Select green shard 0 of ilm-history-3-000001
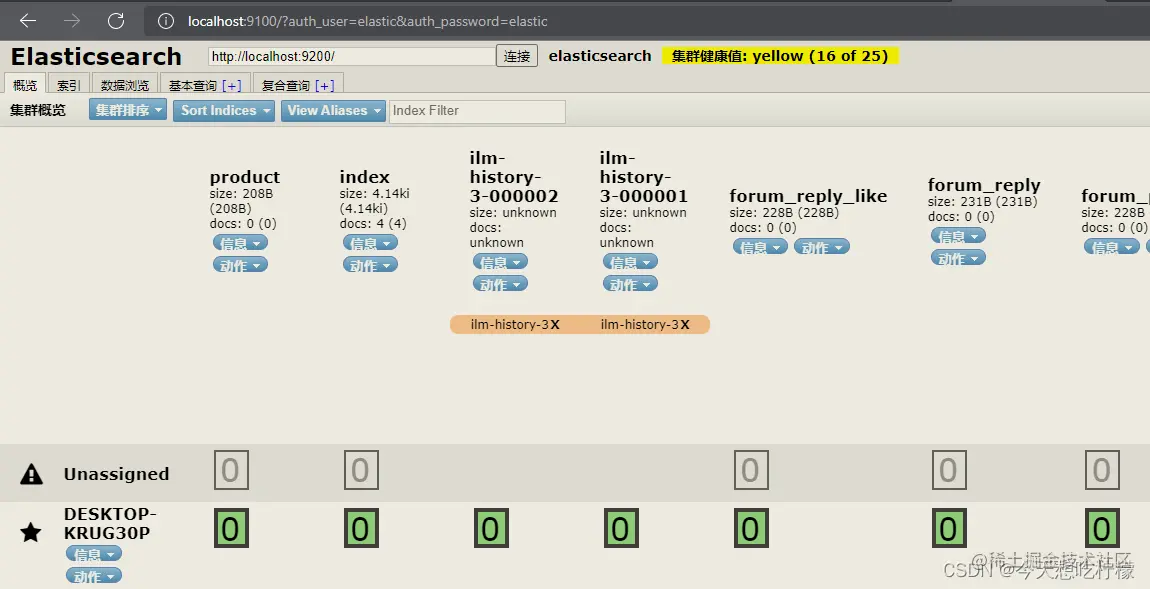The width and height of the screenshot is (1150, 589). [x=621, y=528]
